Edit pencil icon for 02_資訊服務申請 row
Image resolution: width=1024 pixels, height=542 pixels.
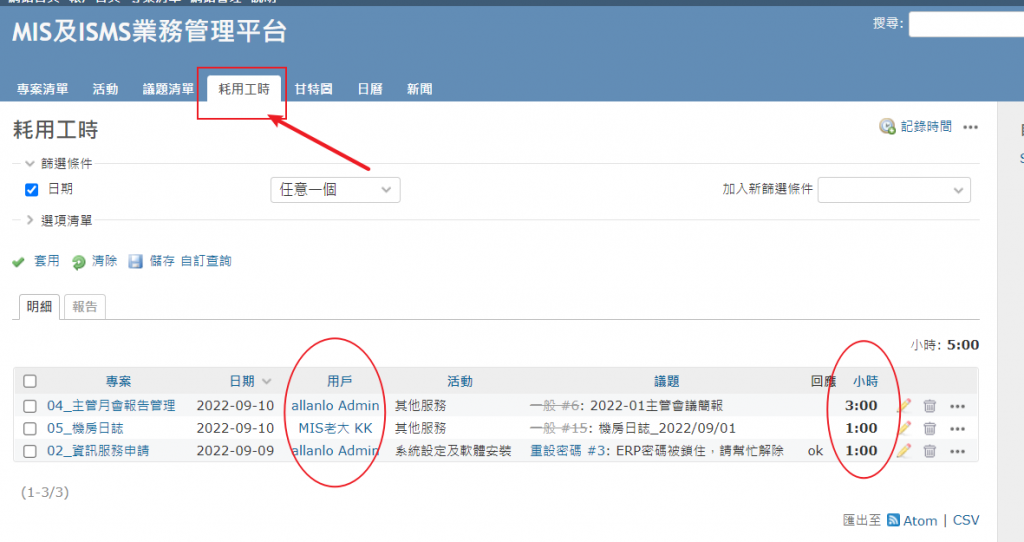pos(904,451)
